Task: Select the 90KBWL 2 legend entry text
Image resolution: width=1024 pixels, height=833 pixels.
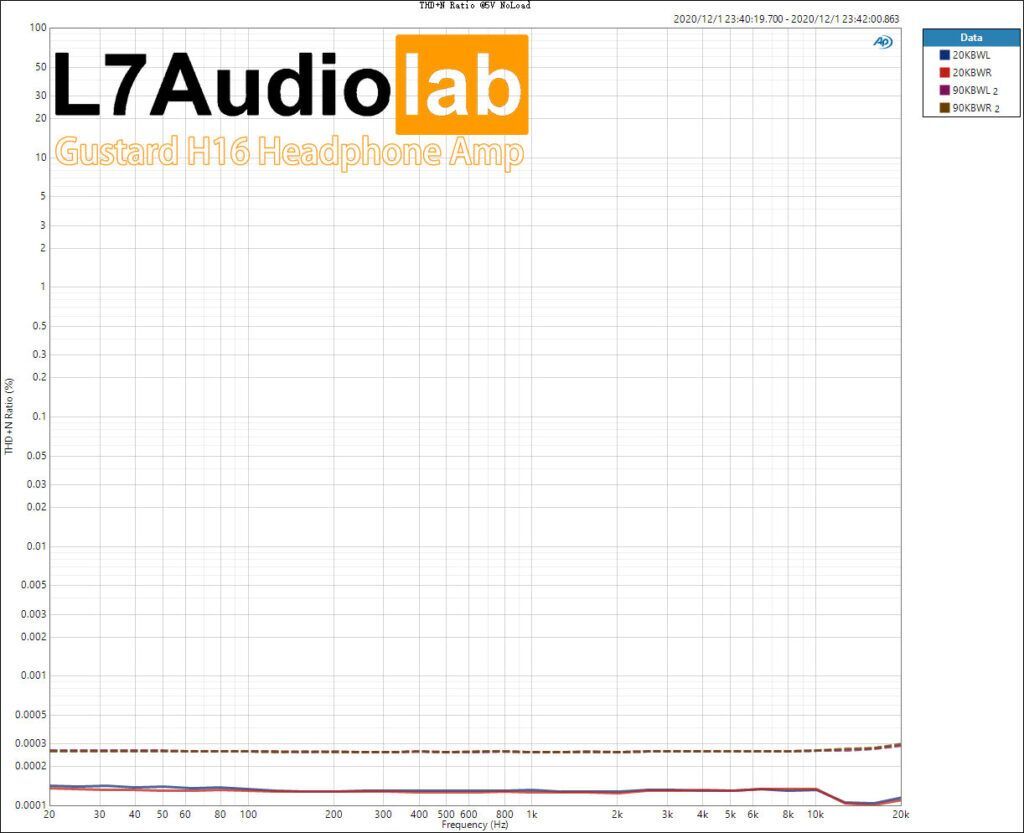Action: (x=975, y=91)
